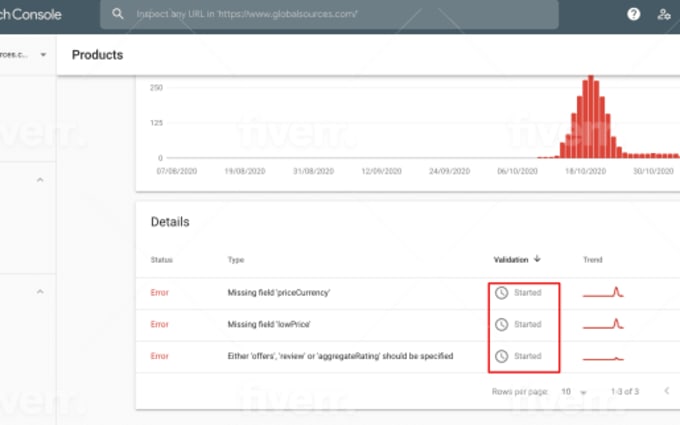Click the clock icon in aggregateRating row
Image resolution: width=680 pixels, height=425 pixels.
point(502,356)
